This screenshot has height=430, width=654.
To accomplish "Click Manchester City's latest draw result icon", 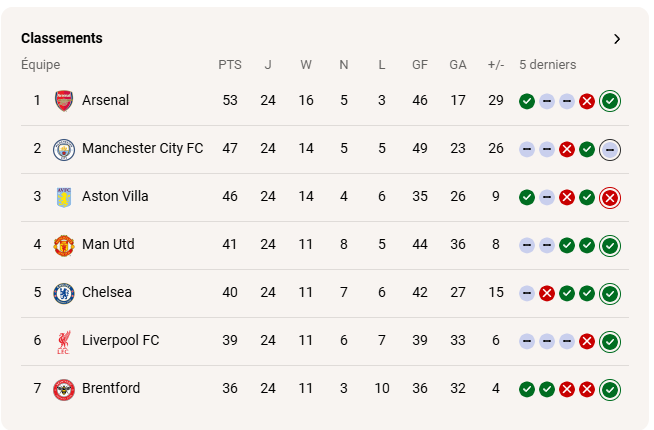I will point(610,149).
